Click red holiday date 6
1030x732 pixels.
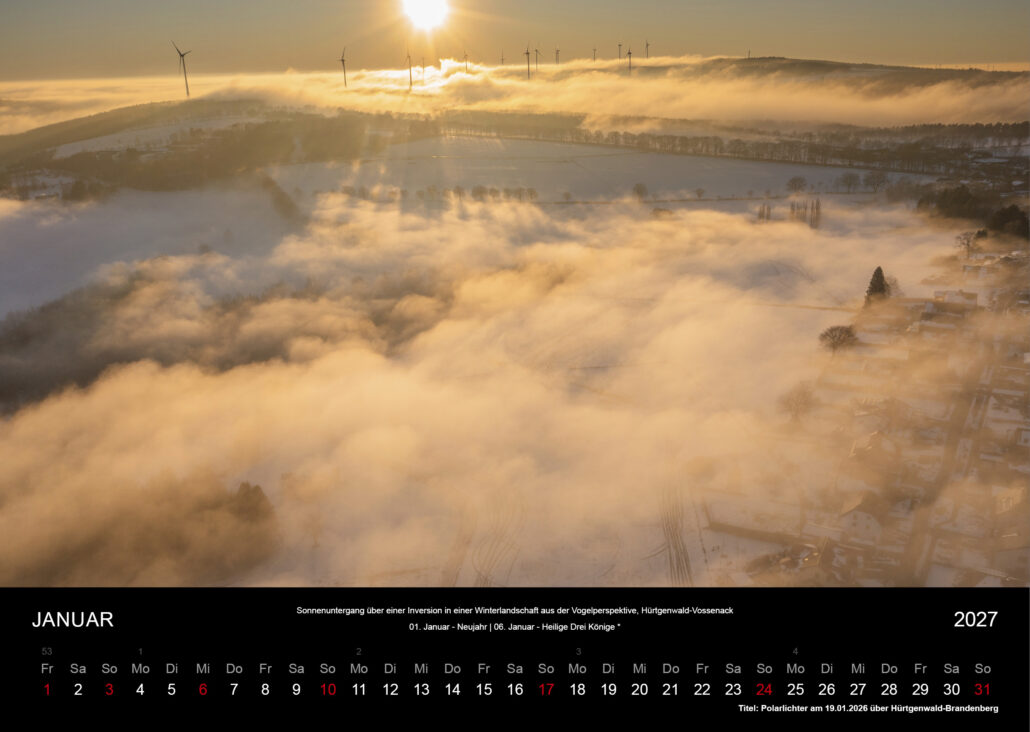[203, 689]
